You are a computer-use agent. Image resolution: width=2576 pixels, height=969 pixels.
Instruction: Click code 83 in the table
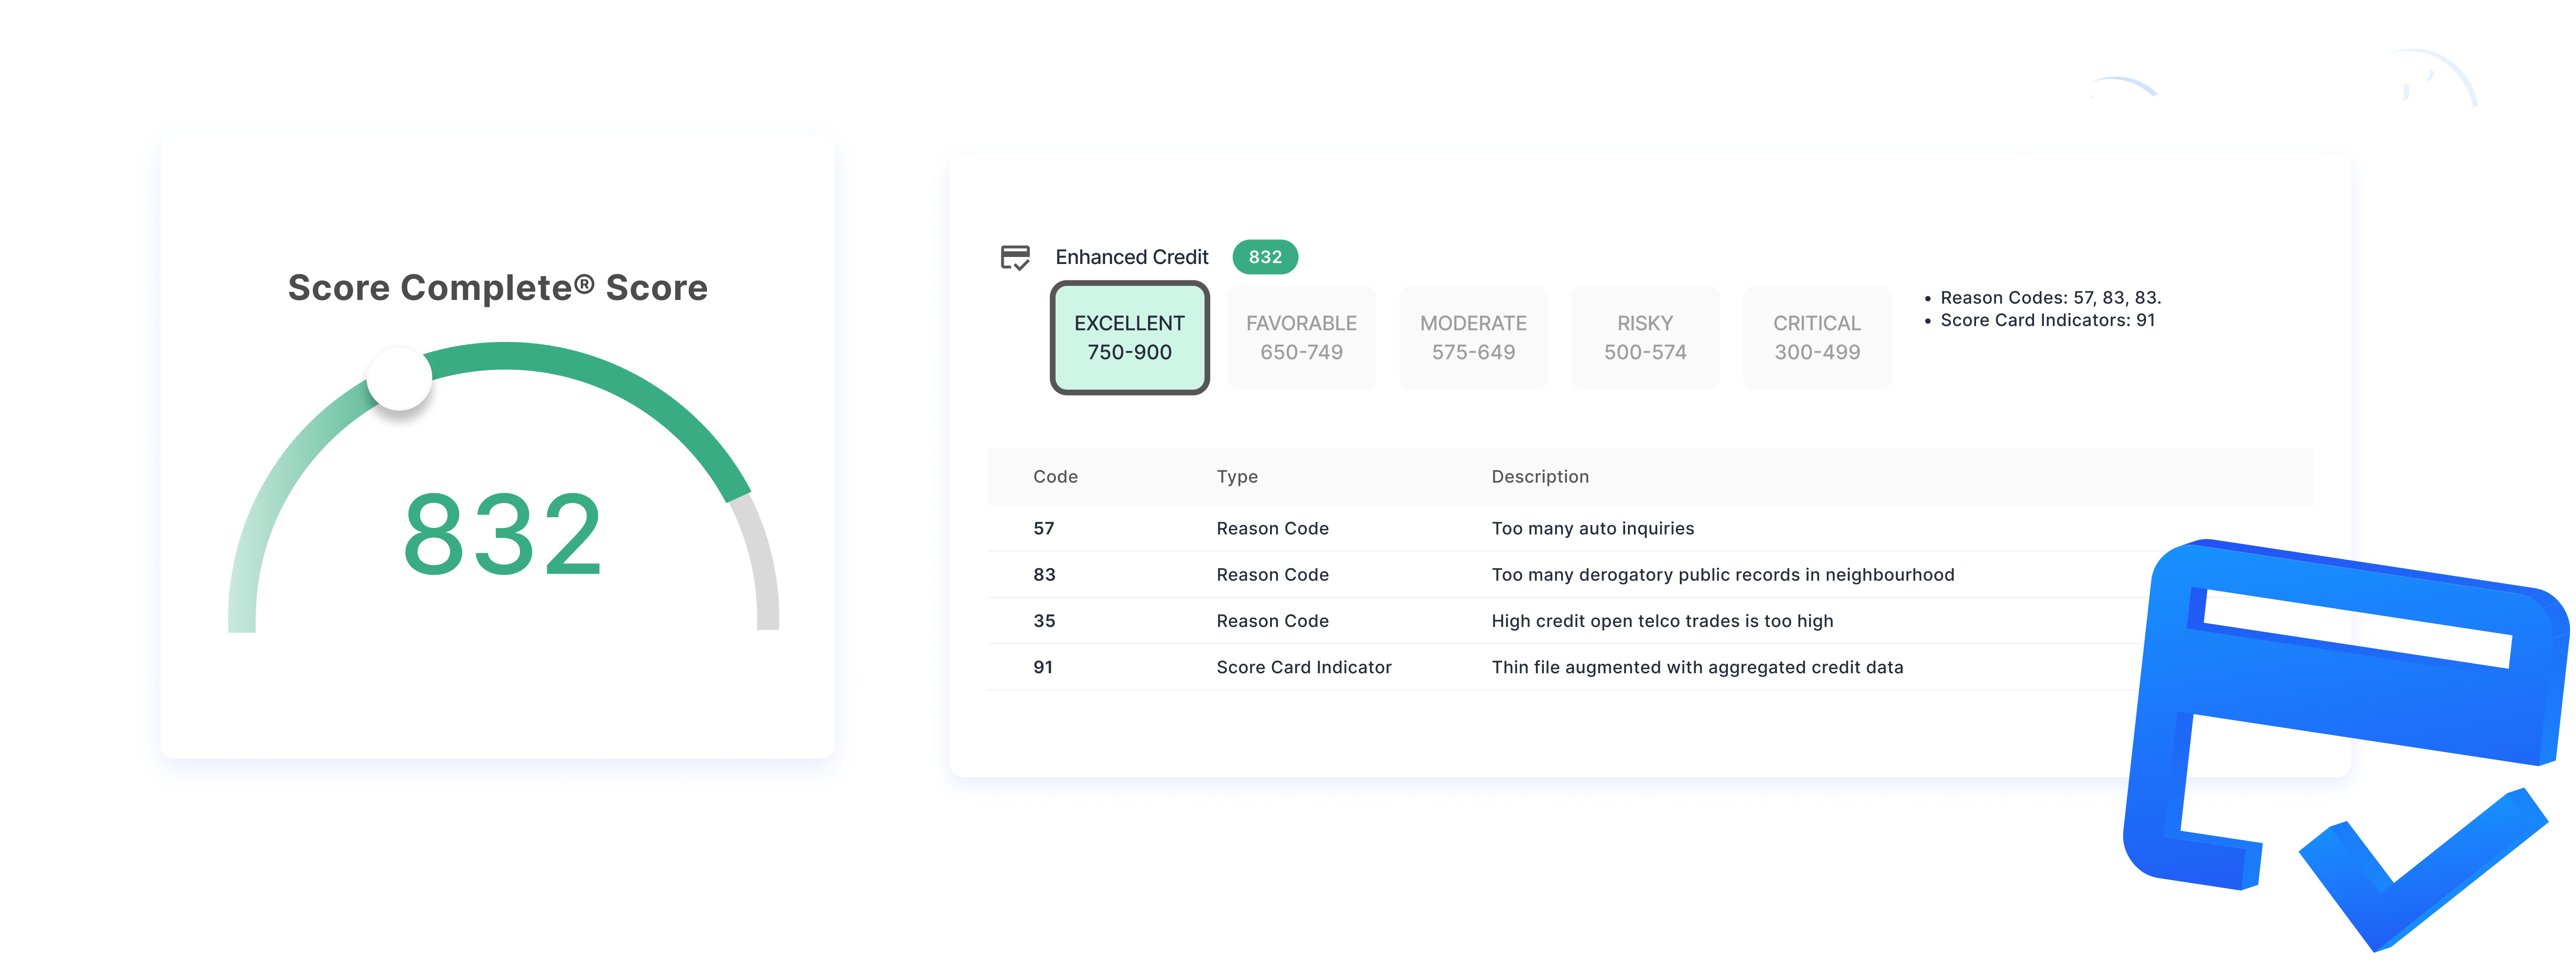pyautogui.click(x=1044, y=575)
